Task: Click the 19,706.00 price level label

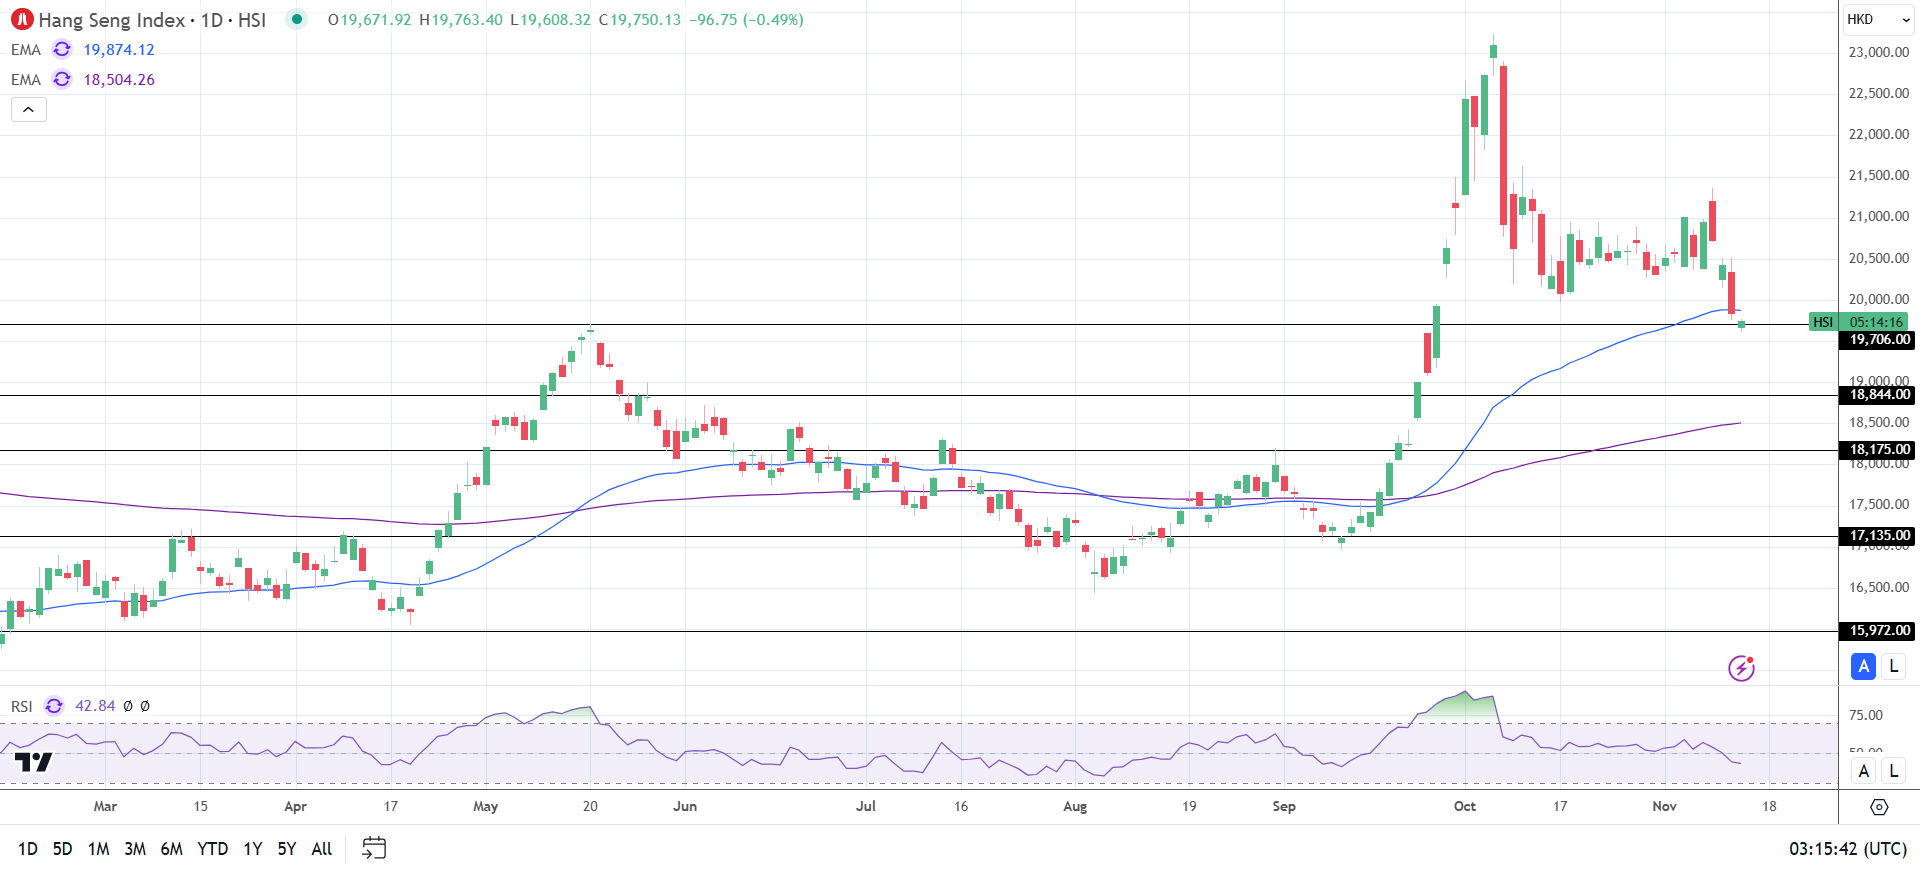Action: point(1878,340)
